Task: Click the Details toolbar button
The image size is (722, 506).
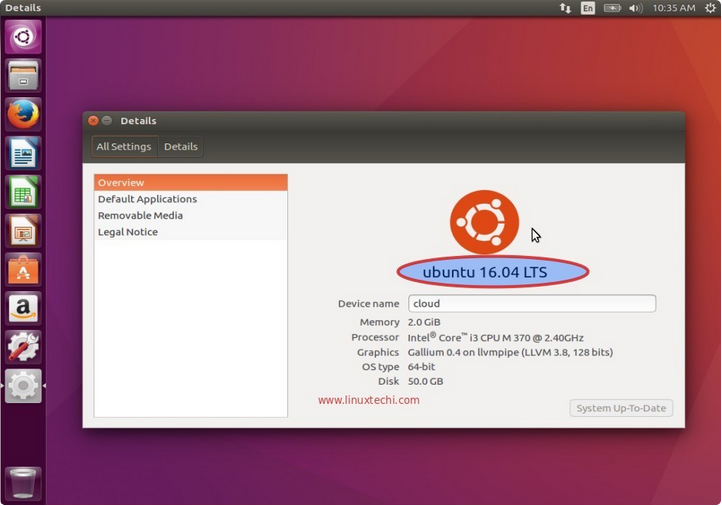Action: click(180, 146)
